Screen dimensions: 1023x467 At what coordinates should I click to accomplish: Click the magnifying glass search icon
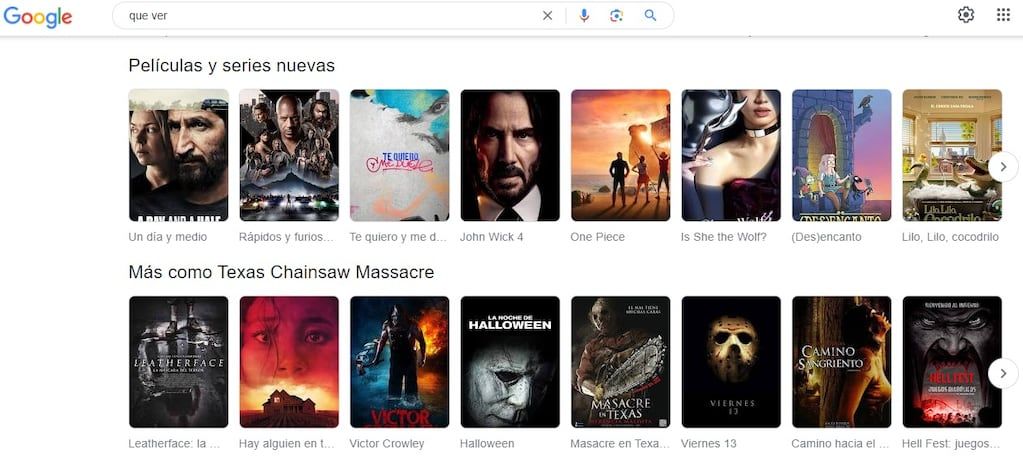pos(650,16)
